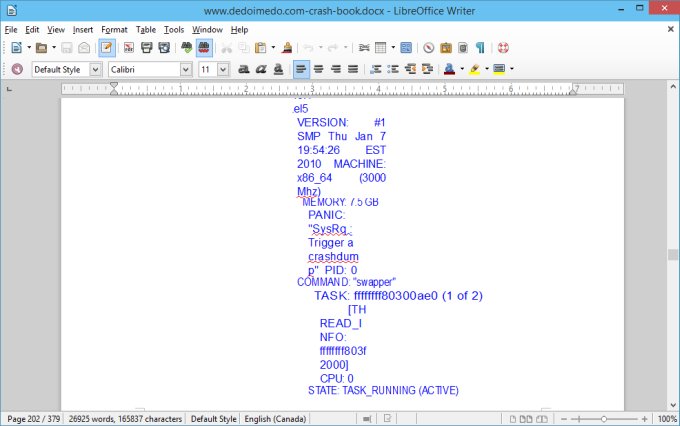Show Draw Functions toolbar
Screen dimensions: 680x426
[406, 48]
